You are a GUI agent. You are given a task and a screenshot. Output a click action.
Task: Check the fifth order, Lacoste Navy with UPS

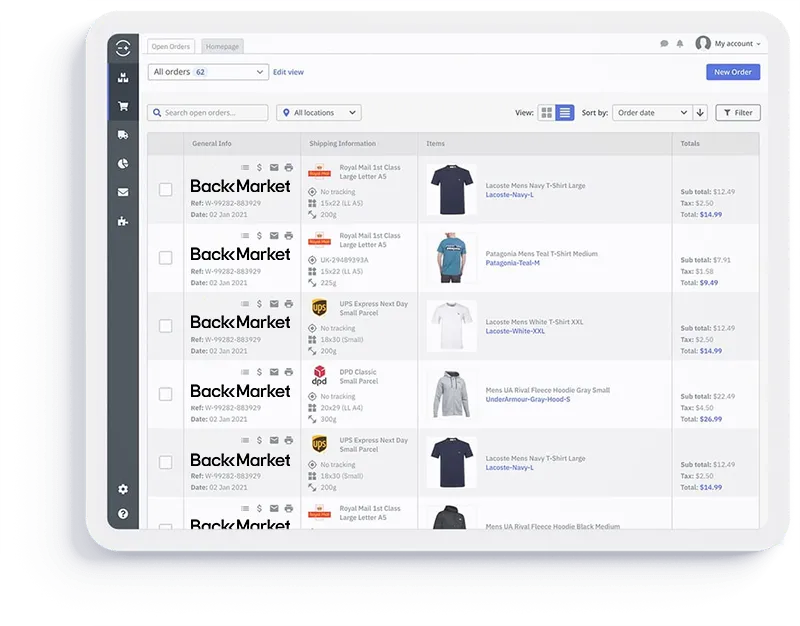pos(165,462)
